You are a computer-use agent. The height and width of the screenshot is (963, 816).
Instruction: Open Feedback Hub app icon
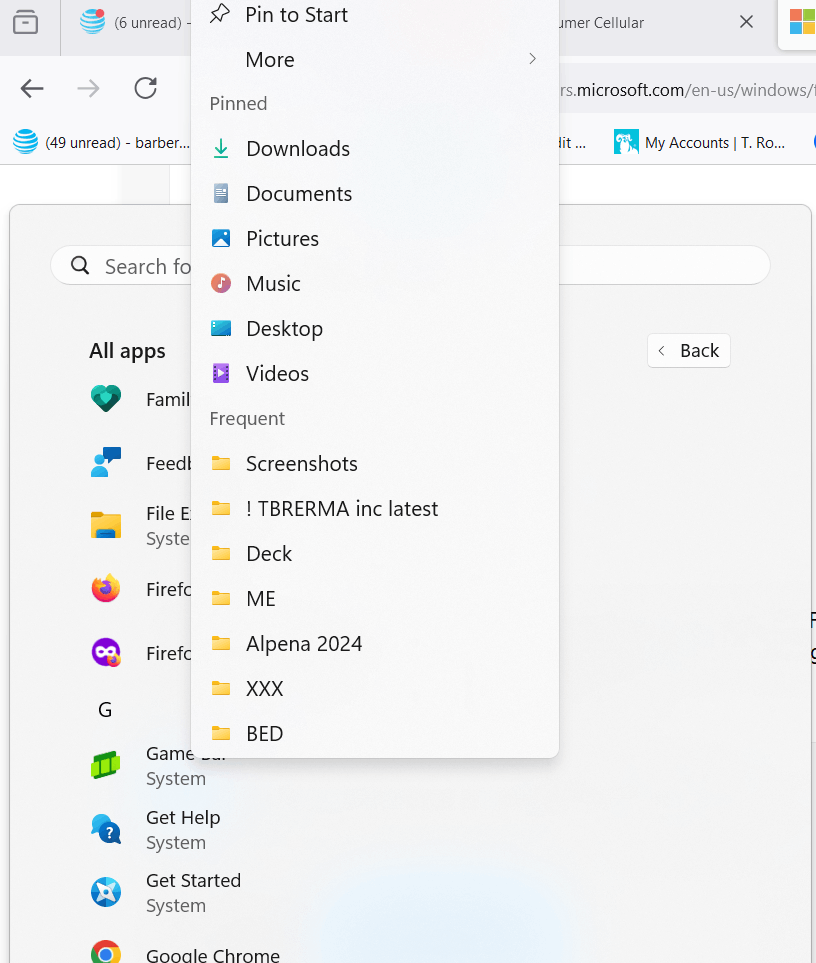[x=106, y=462]
